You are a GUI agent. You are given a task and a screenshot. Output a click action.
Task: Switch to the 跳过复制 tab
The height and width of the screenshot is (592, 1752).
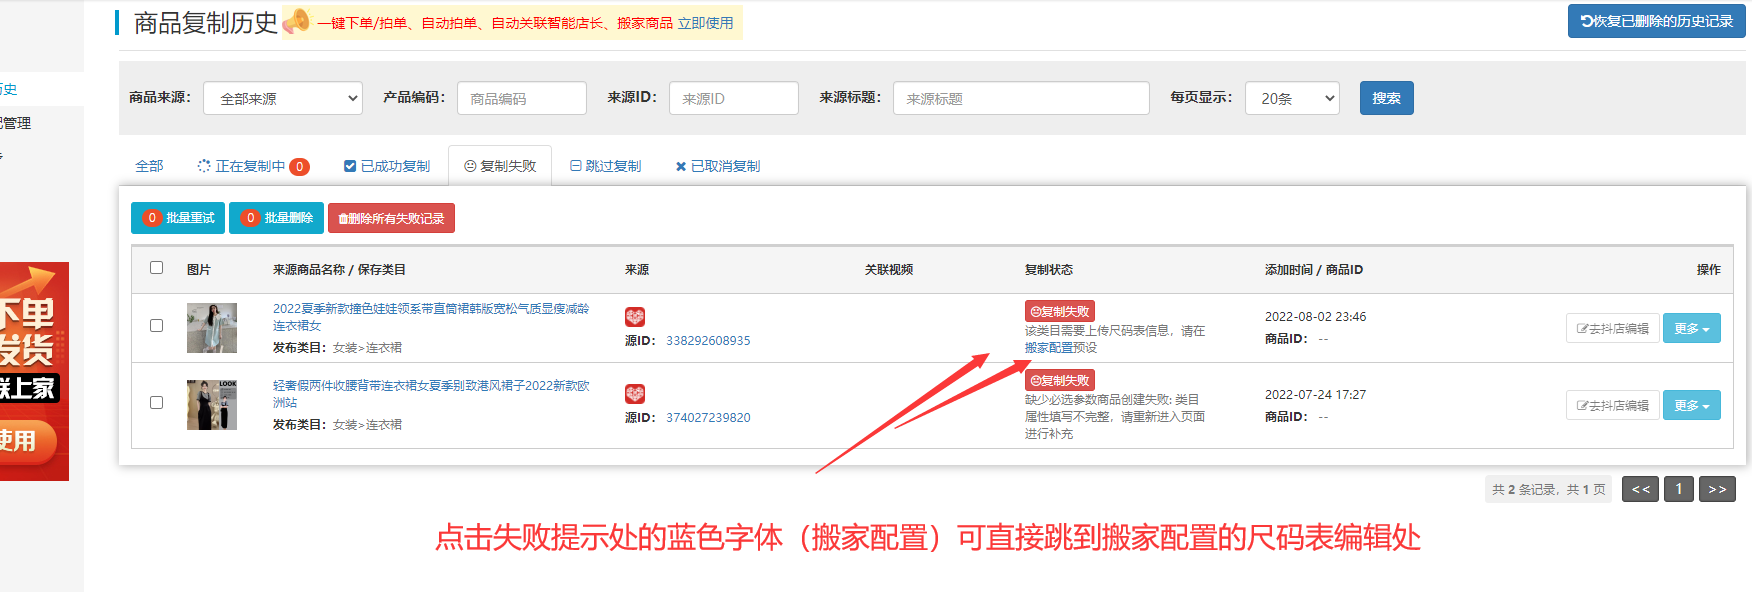tap(606, 166)
